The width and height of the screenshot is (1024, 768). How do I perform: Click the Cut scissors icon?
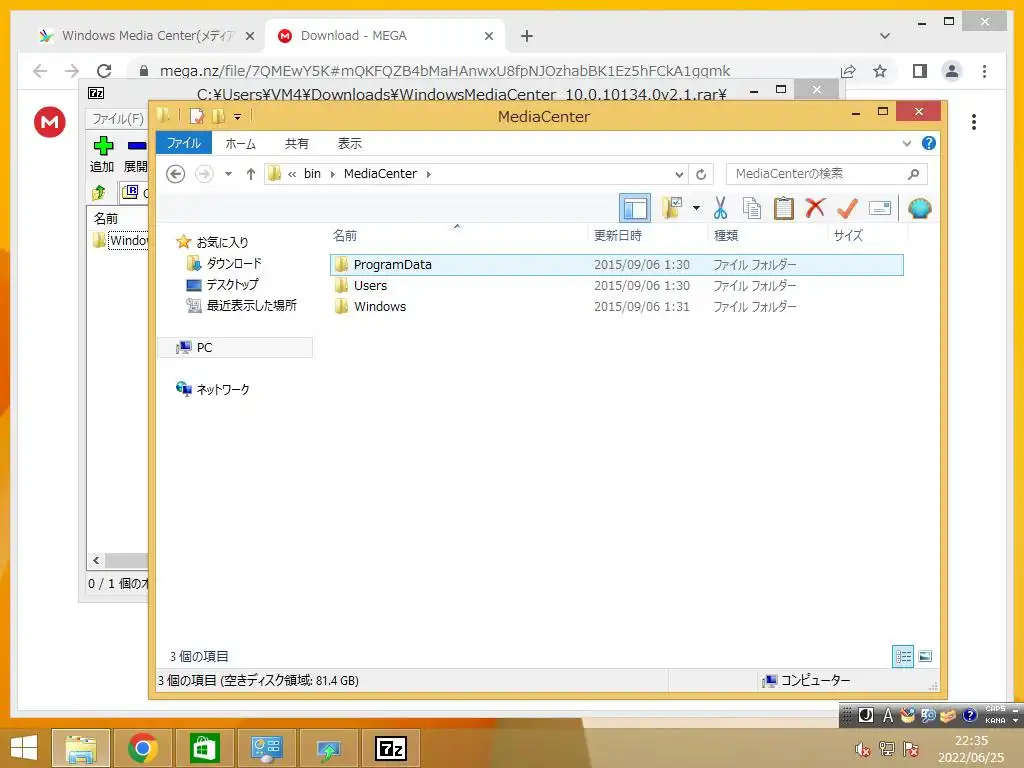[720, 208]
